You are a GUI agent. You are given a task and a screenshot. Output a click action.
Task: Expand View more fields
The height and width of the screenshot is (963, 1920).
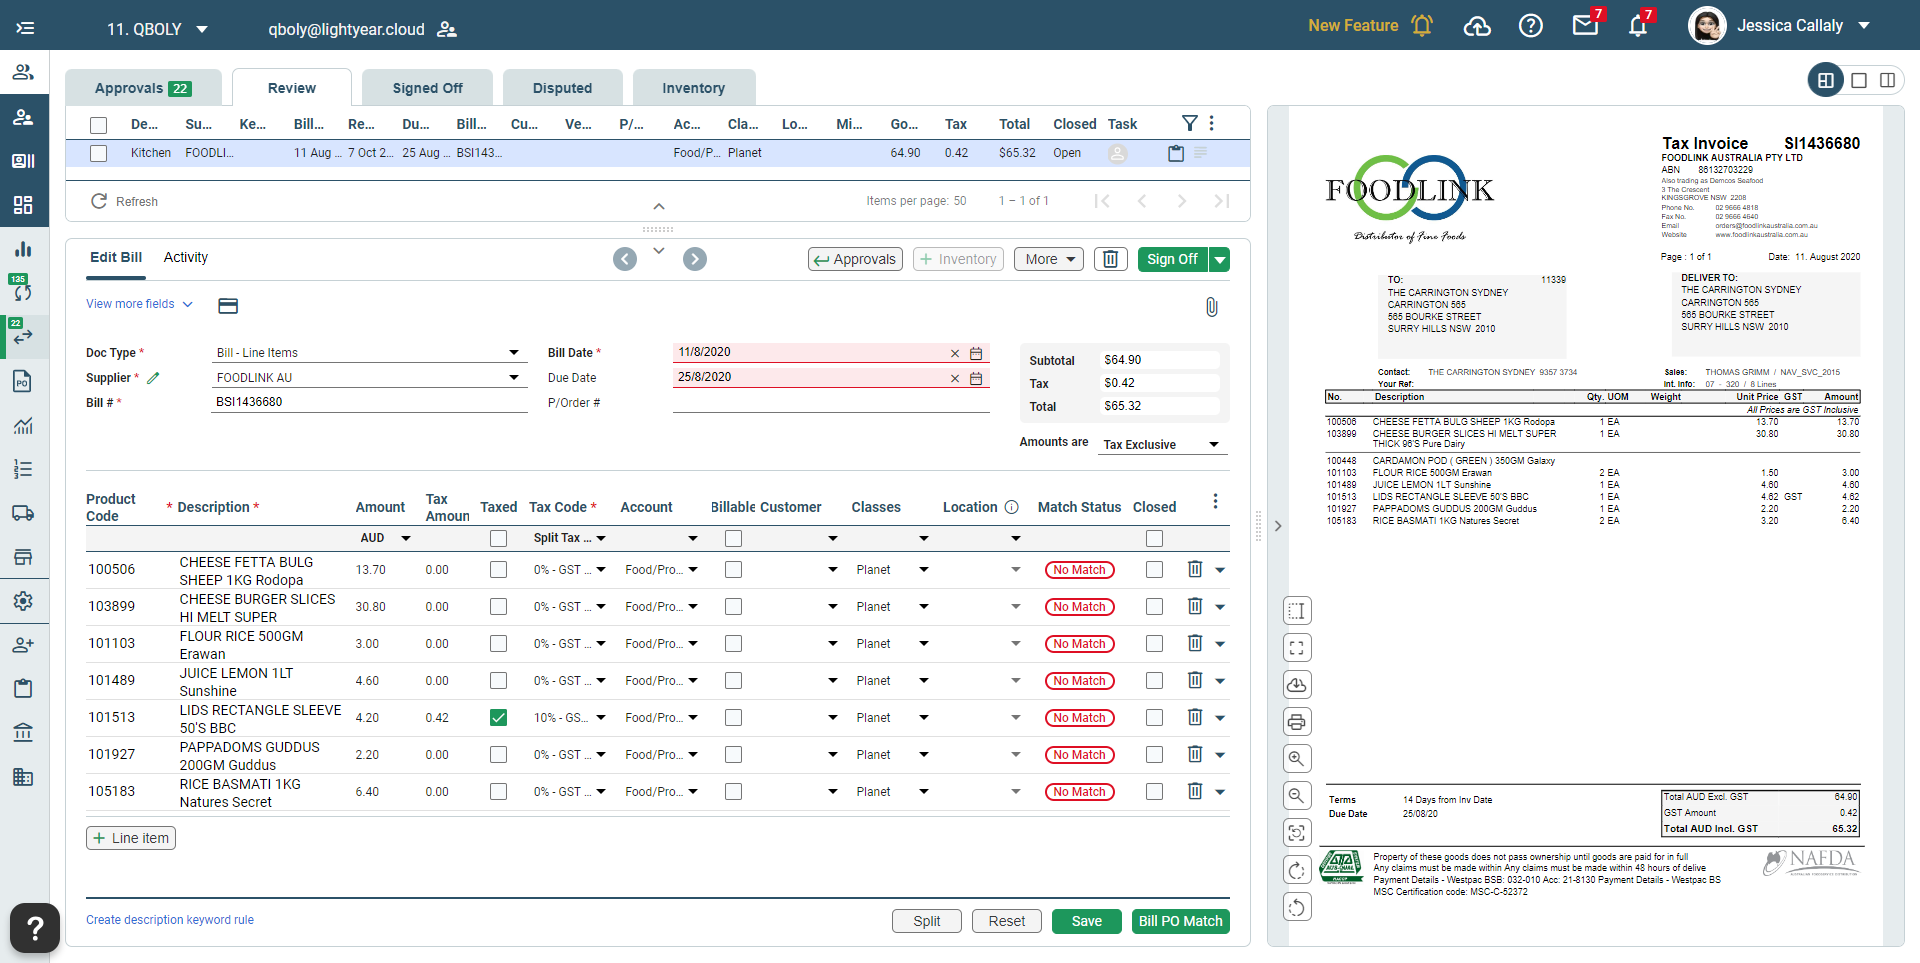click(139, 304)
